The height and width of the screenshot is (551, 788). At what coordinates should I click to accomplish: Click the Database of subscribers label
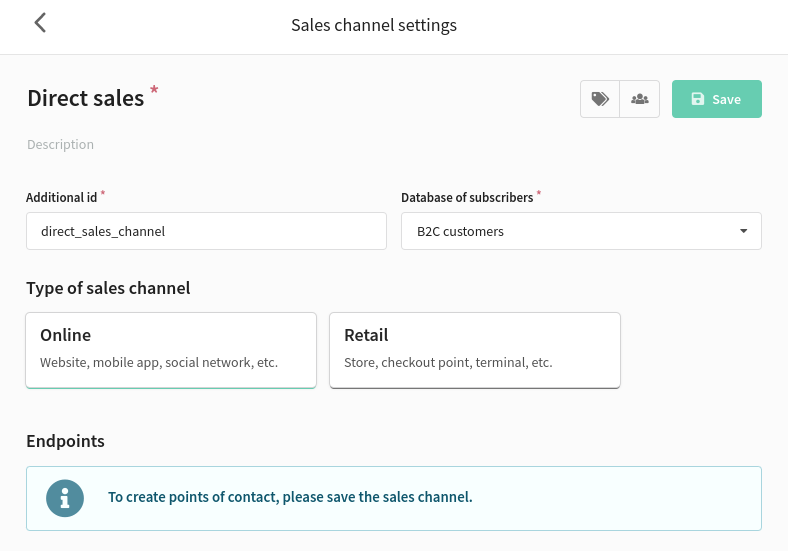[467, 198]
